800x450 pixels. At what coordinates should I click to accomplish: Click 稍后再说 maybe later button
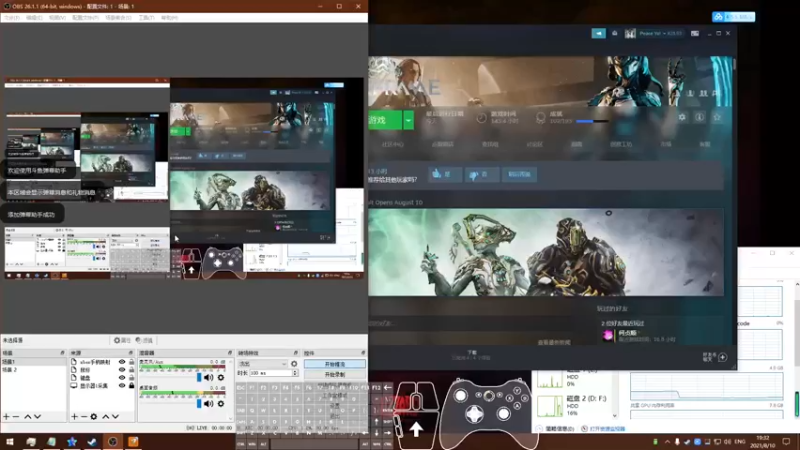(x=519, y=174)
